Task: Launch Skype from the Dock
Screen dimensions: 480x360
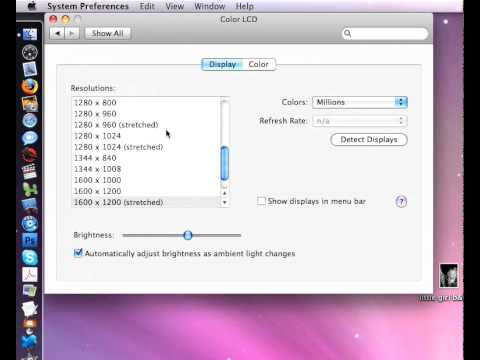Action: click(30, 258)
